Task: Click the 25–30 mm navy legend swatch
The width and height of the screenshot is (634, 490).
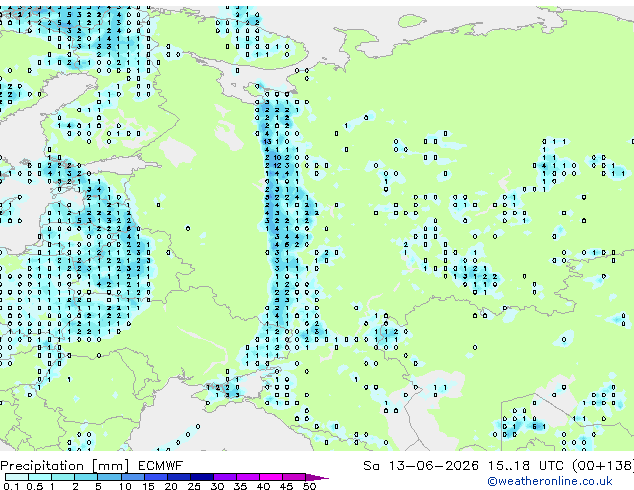Action: coord(202,477)
